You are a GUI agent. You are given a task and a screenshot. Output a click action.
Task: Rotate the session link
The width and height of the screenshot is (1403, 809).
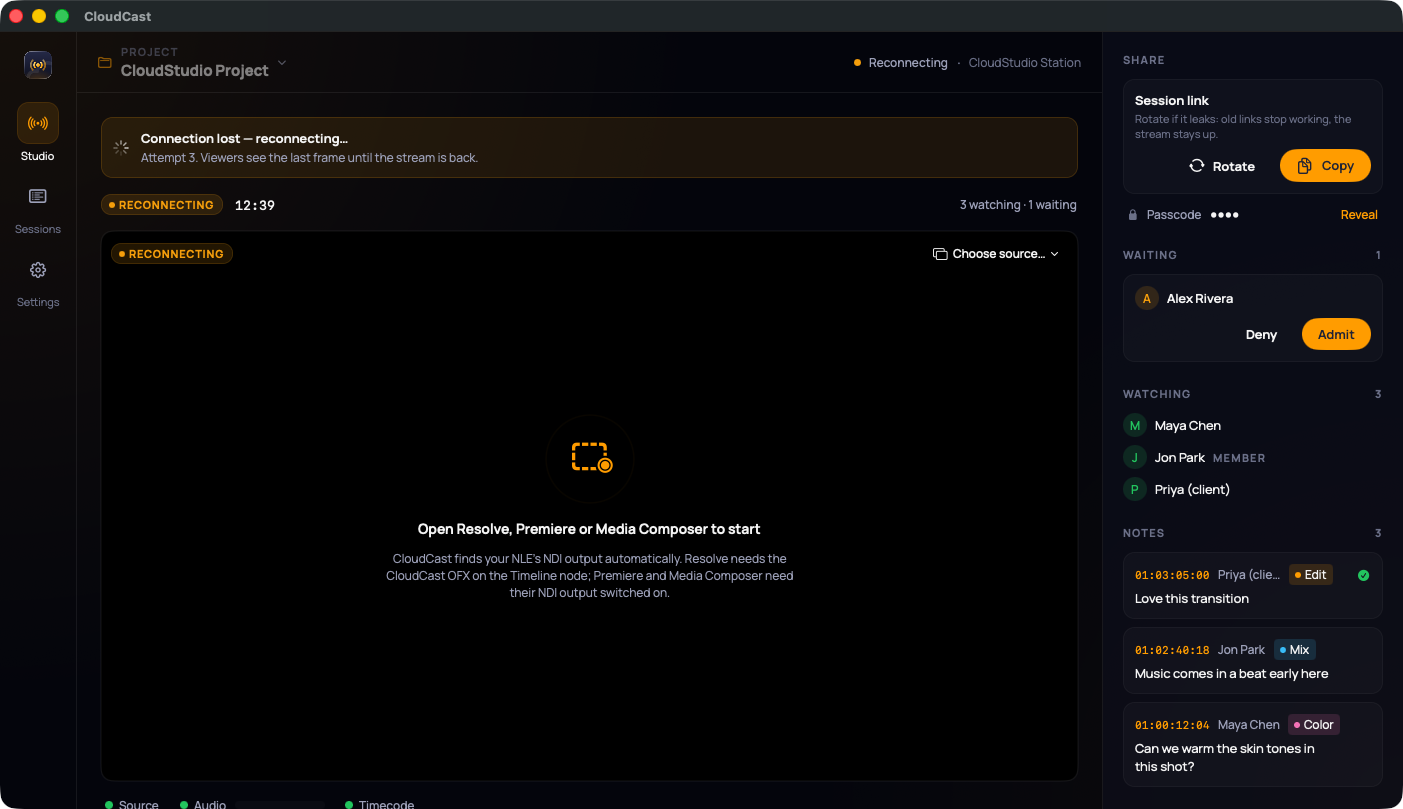coord(1222,166)
